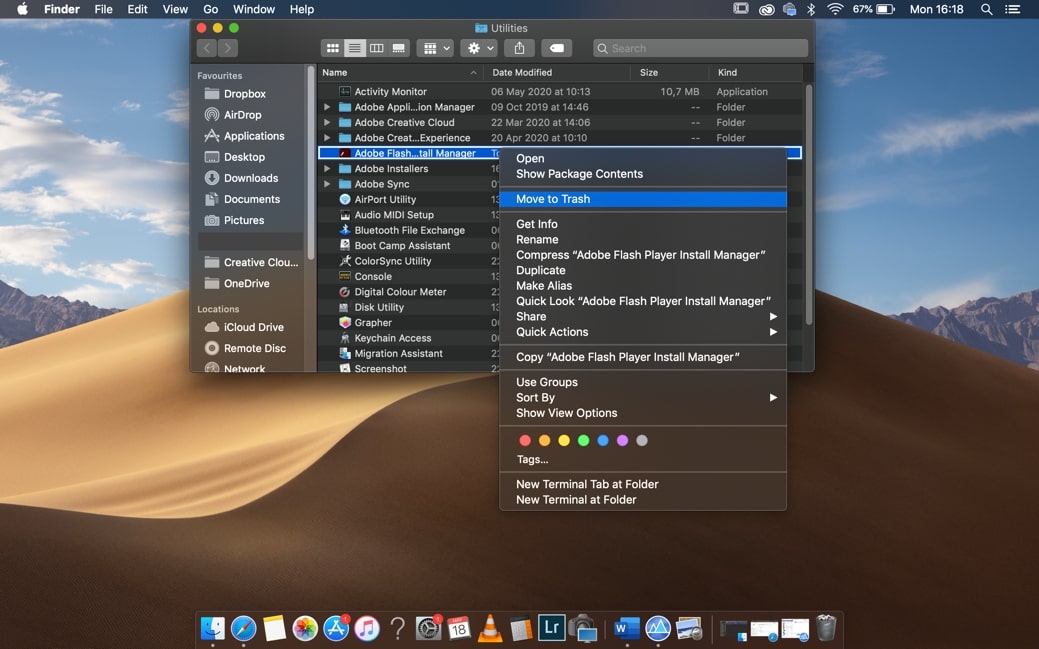
Task: Sort the list by Date Modified header
Action: click(x=558, y=73)
